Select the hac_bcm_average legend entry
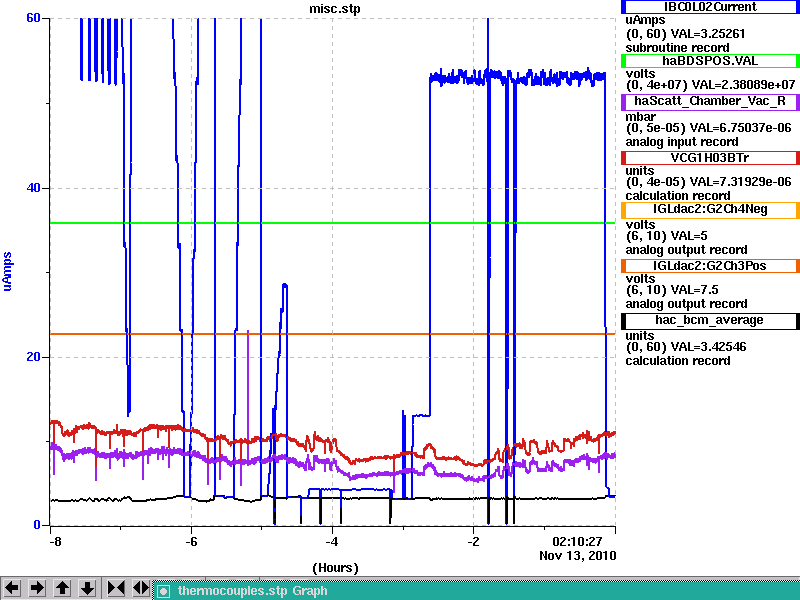 pyautogui.click(x=710, y=320)
